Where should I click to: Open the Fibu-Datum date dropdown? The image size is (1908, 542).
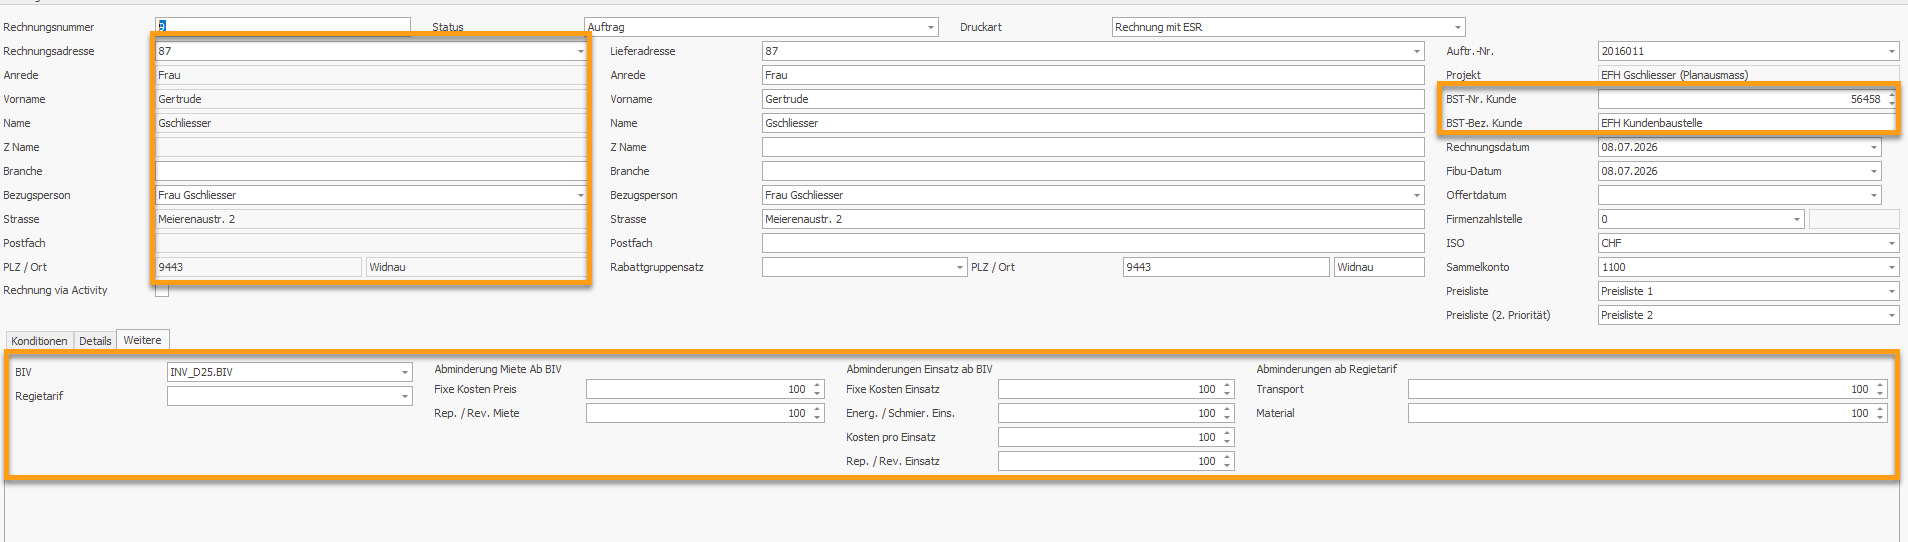pyautogui.click(x=1874, y=171)
